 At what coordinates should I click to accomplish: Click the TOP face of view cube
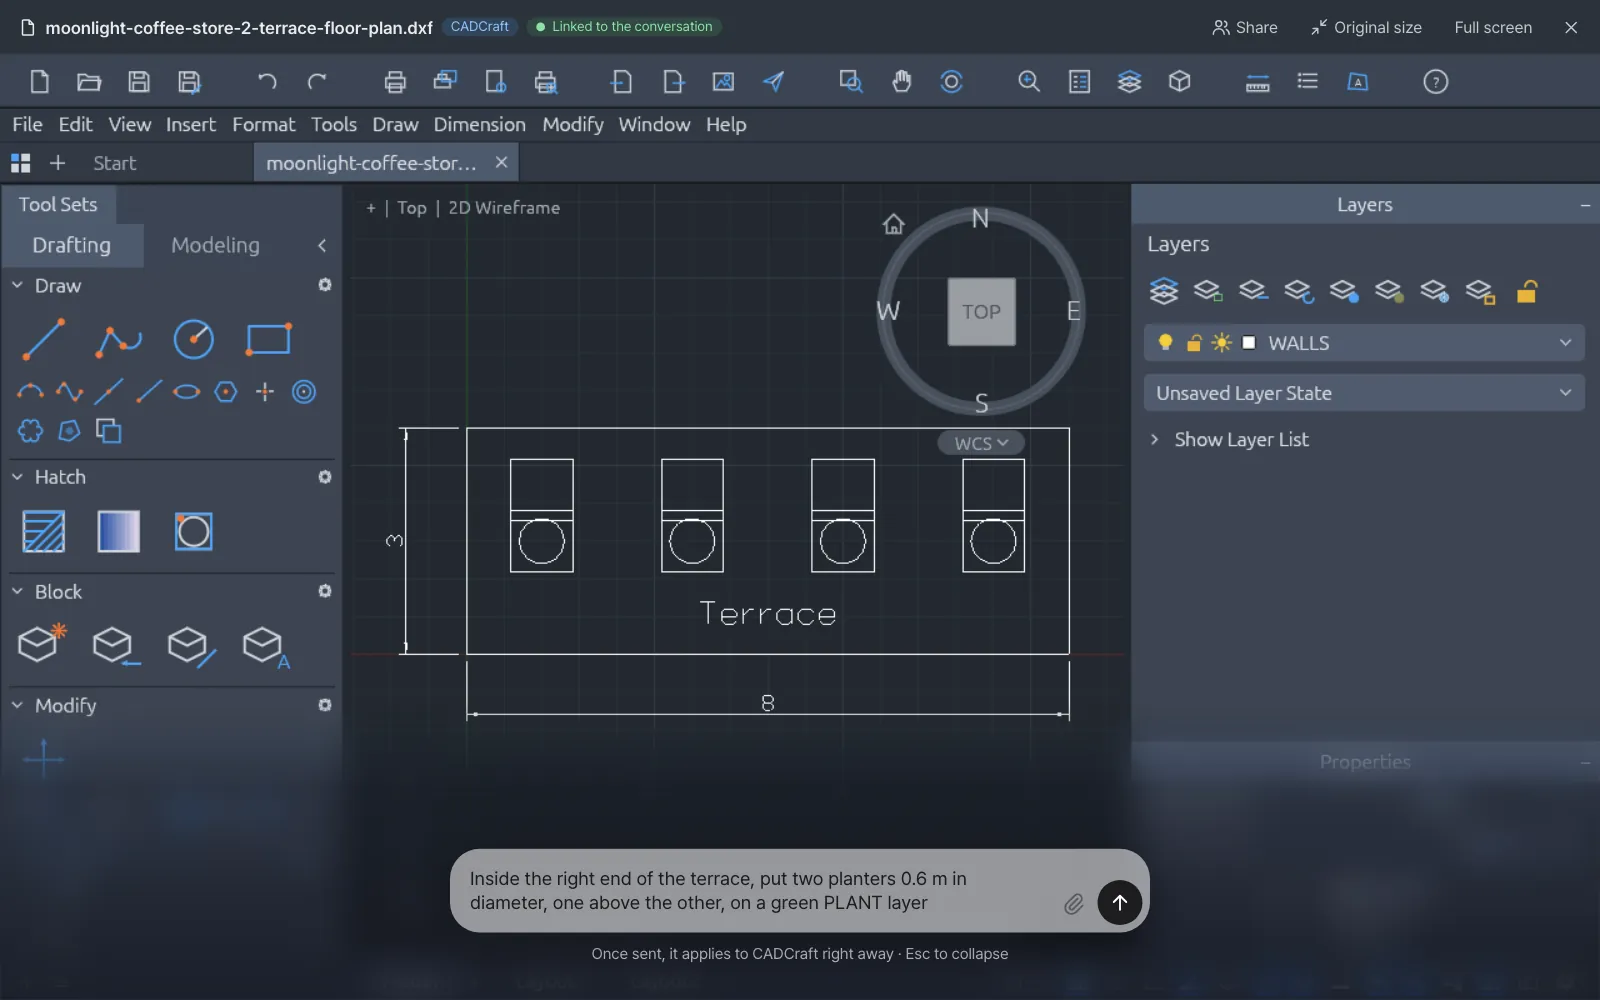pyautogui.click(x=981, y=312)
